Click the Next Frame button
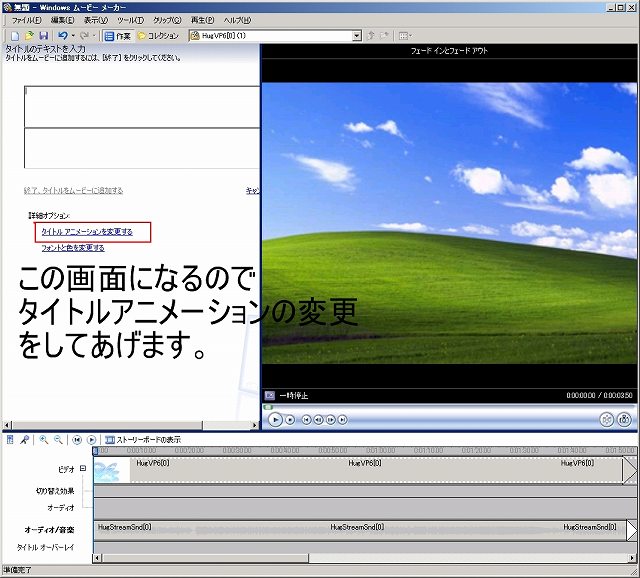Image resolution: width=640 pixels, height=578 pixels. (x=331, y=420)
